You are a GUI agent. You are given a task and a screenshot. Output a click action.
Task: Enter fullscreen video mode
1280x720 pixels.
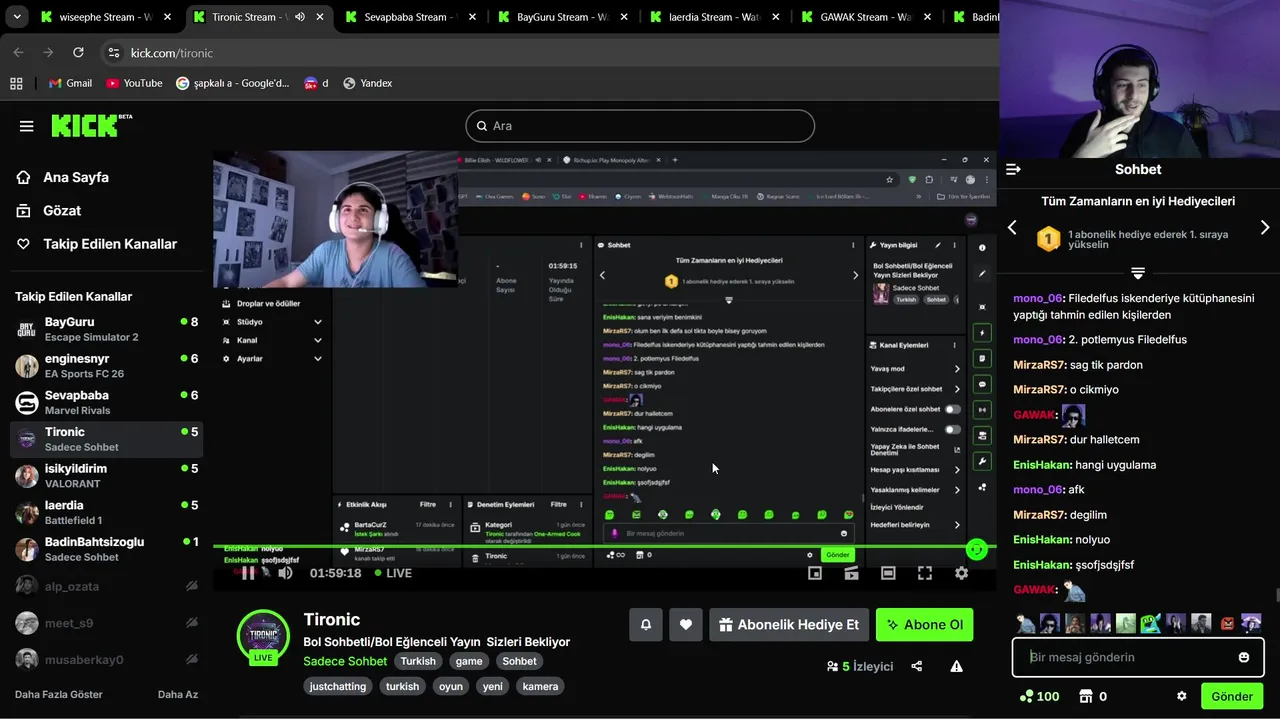[925, 573]
